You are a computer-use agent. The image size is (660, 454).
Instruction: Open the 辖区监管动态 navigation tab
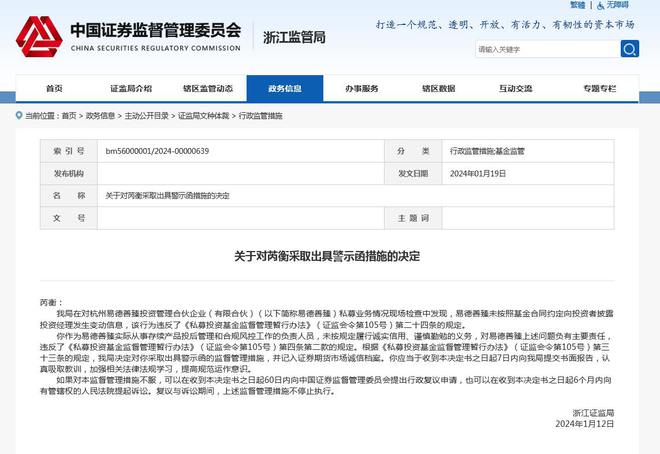(208, 88)
